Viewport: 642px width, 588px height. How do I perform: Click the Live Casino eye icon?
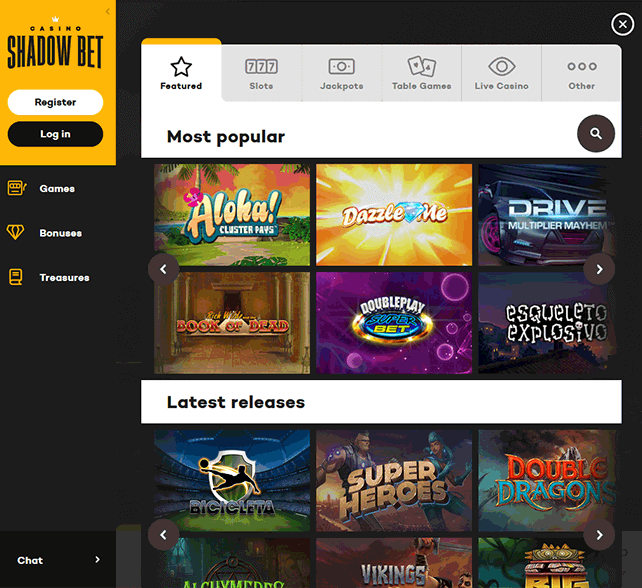[x=502, y=66]
